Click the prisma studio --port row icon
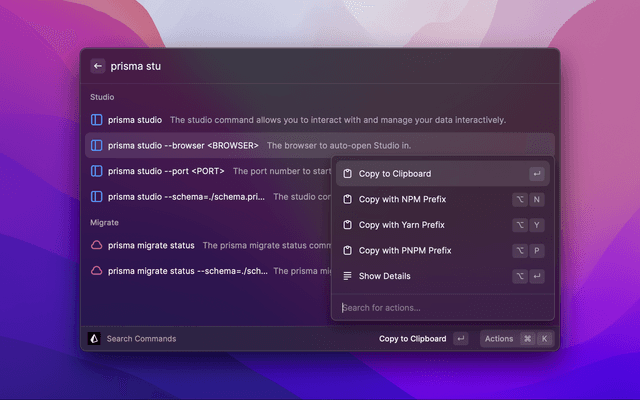The height and width of the screenshot is (400, 640). 97,170
